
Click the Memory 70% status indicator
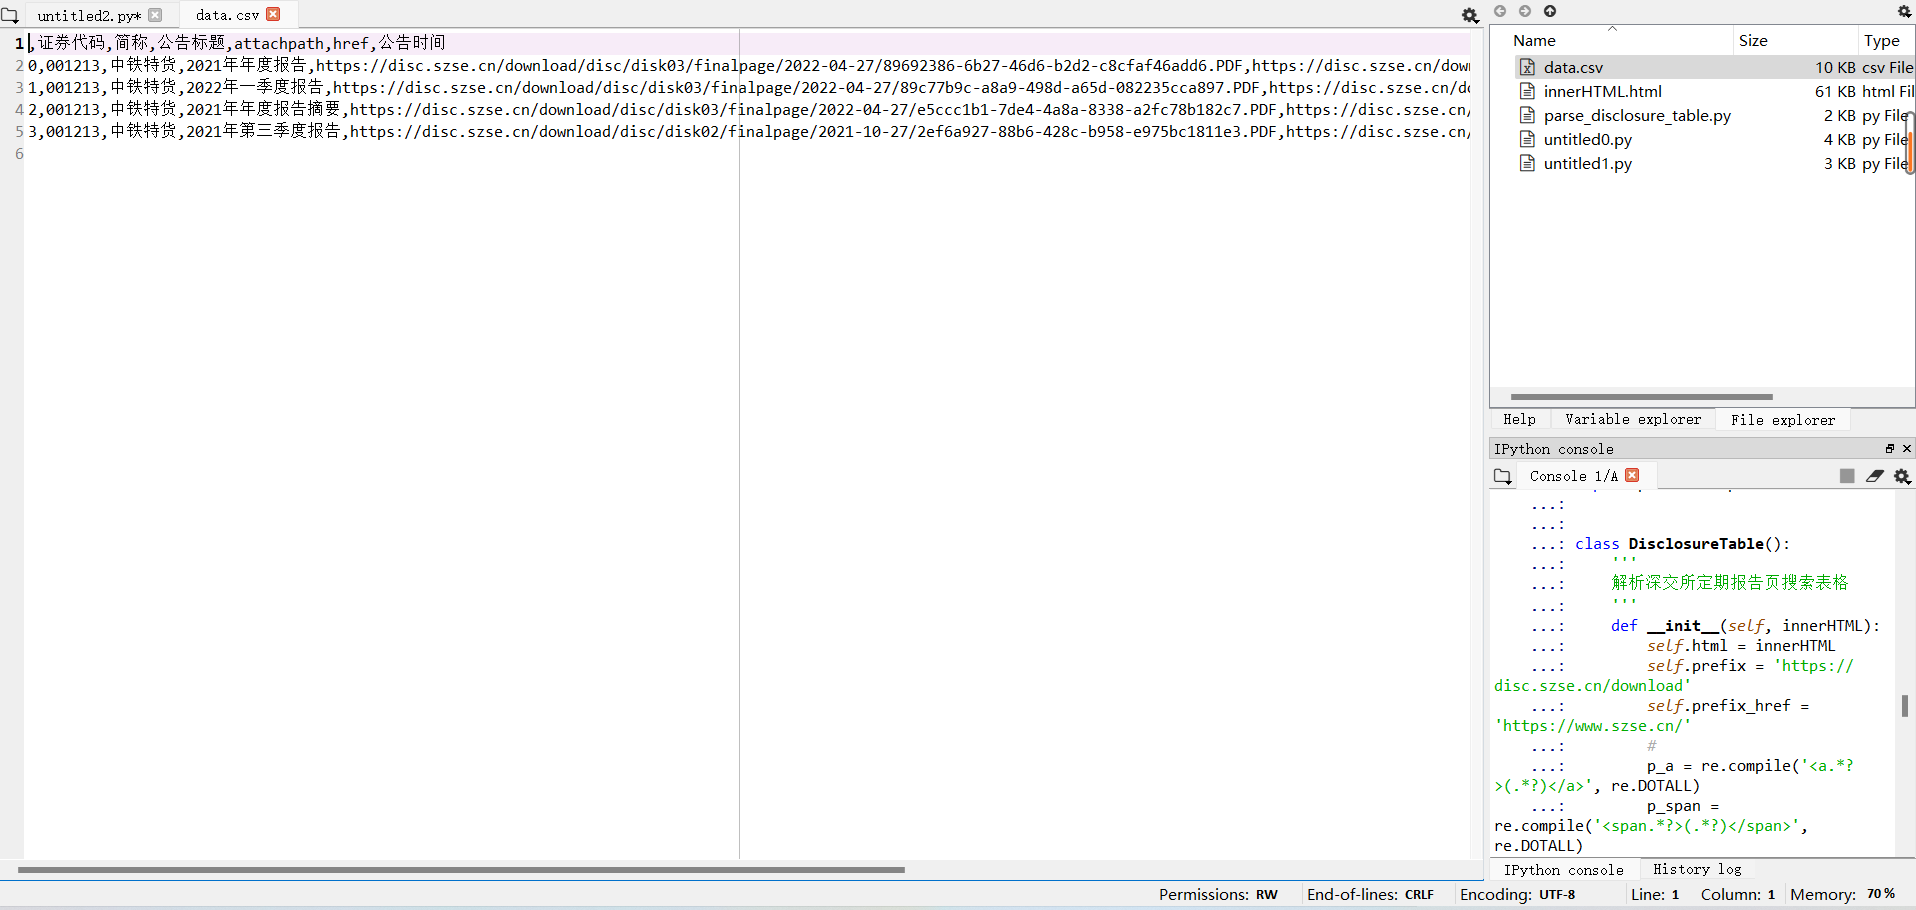[1842, 895]
